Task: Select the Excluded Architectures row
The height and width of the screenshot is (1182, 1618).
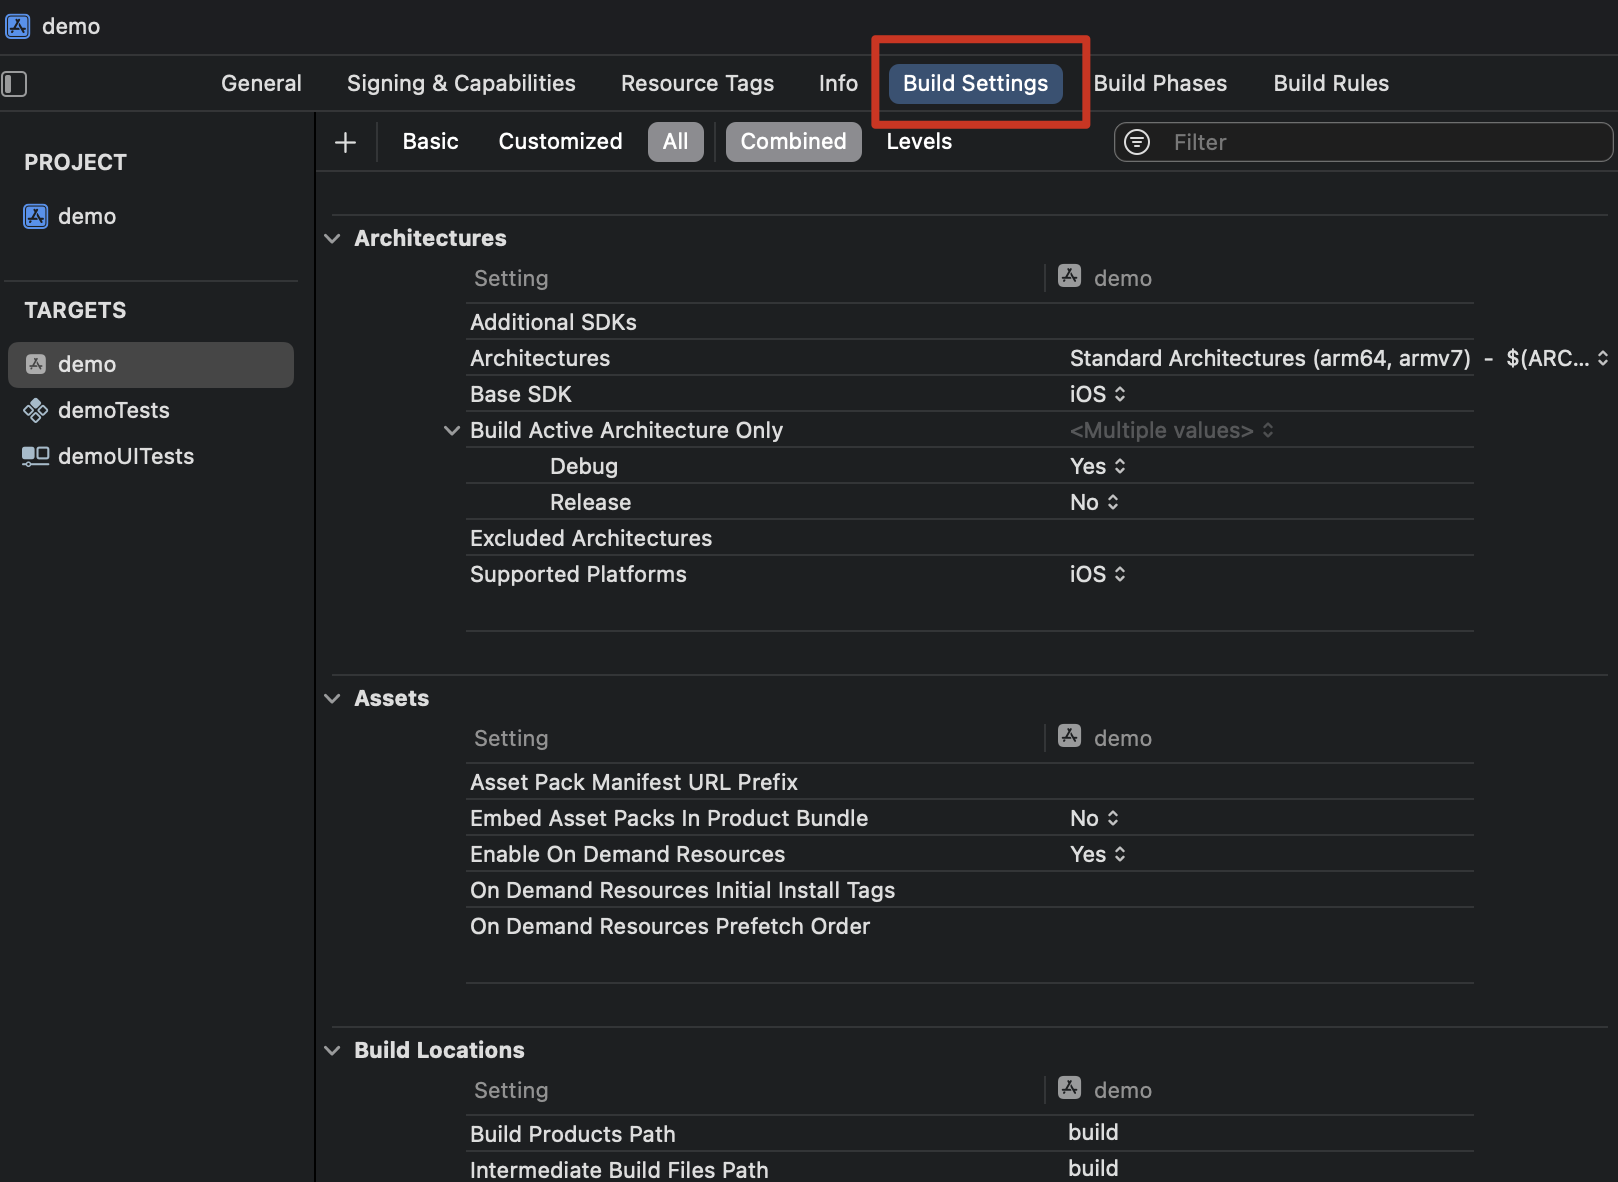Action: 969,538
